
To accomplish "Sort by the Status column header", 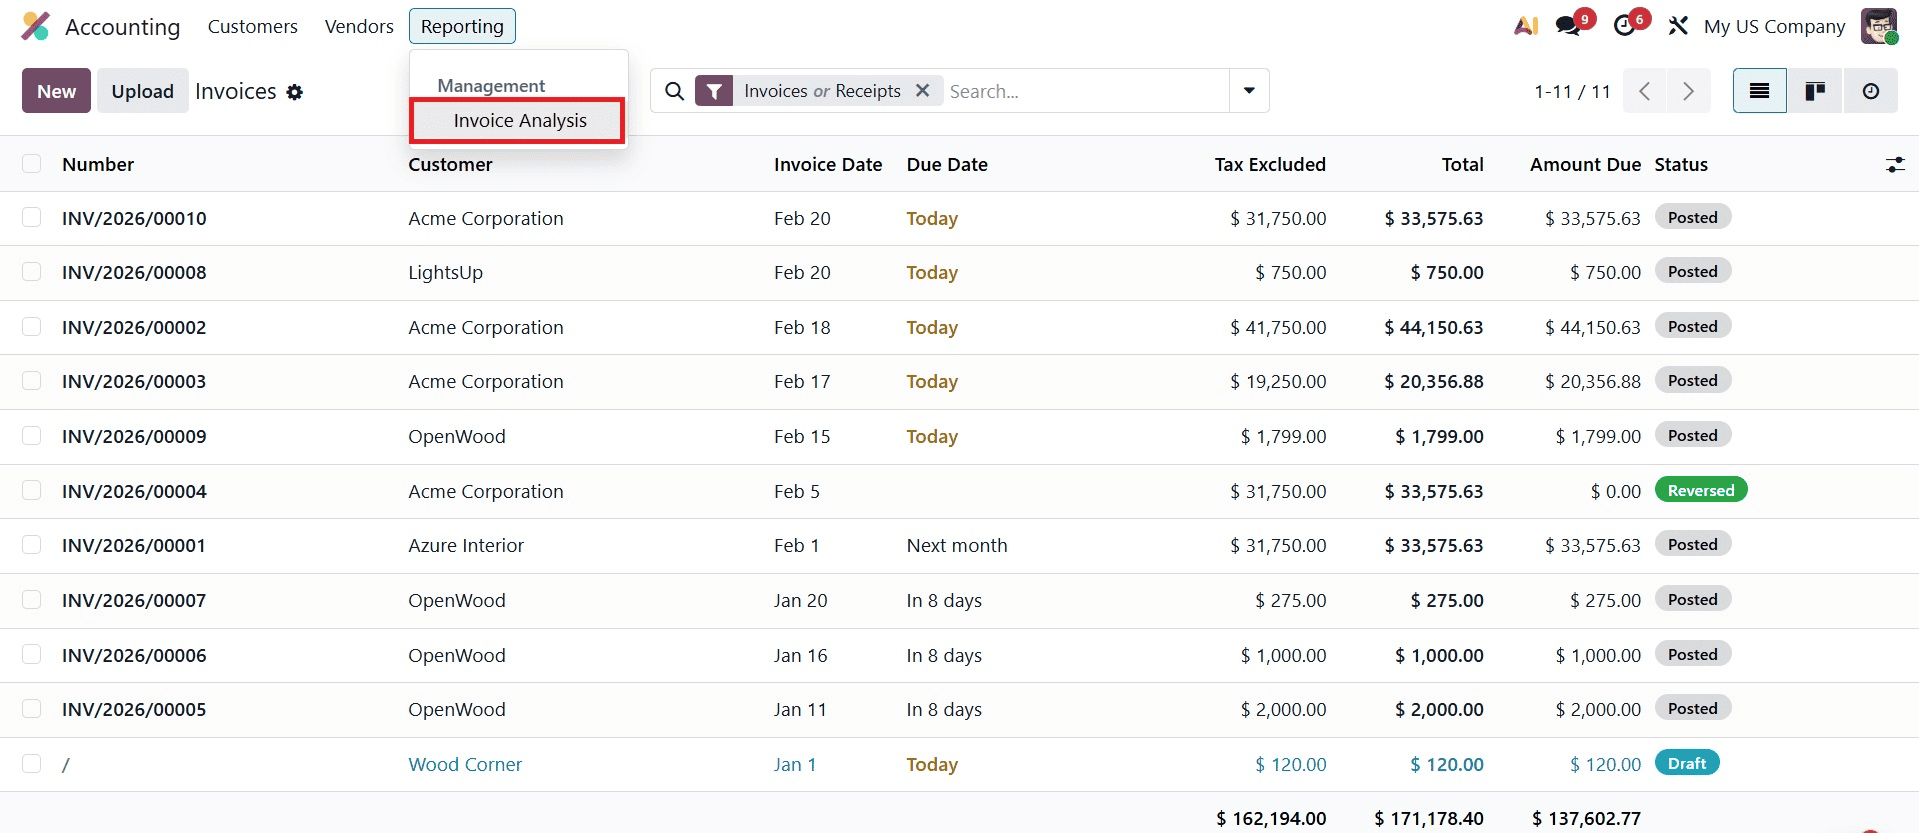I will [1681, 165].
